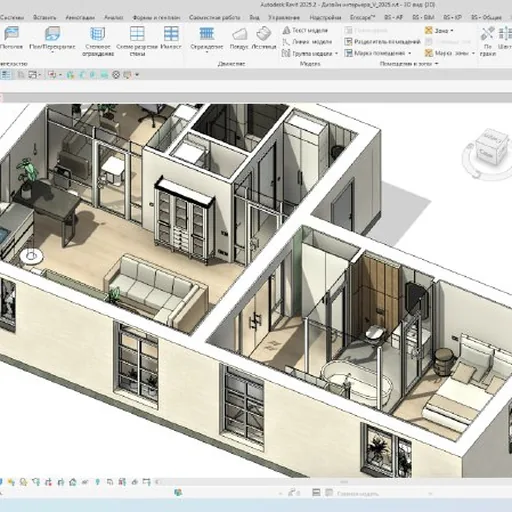Select the Схема разрезки стены grid tool
Viewport: 512px width, 512px height.
(x=137, y=41)
